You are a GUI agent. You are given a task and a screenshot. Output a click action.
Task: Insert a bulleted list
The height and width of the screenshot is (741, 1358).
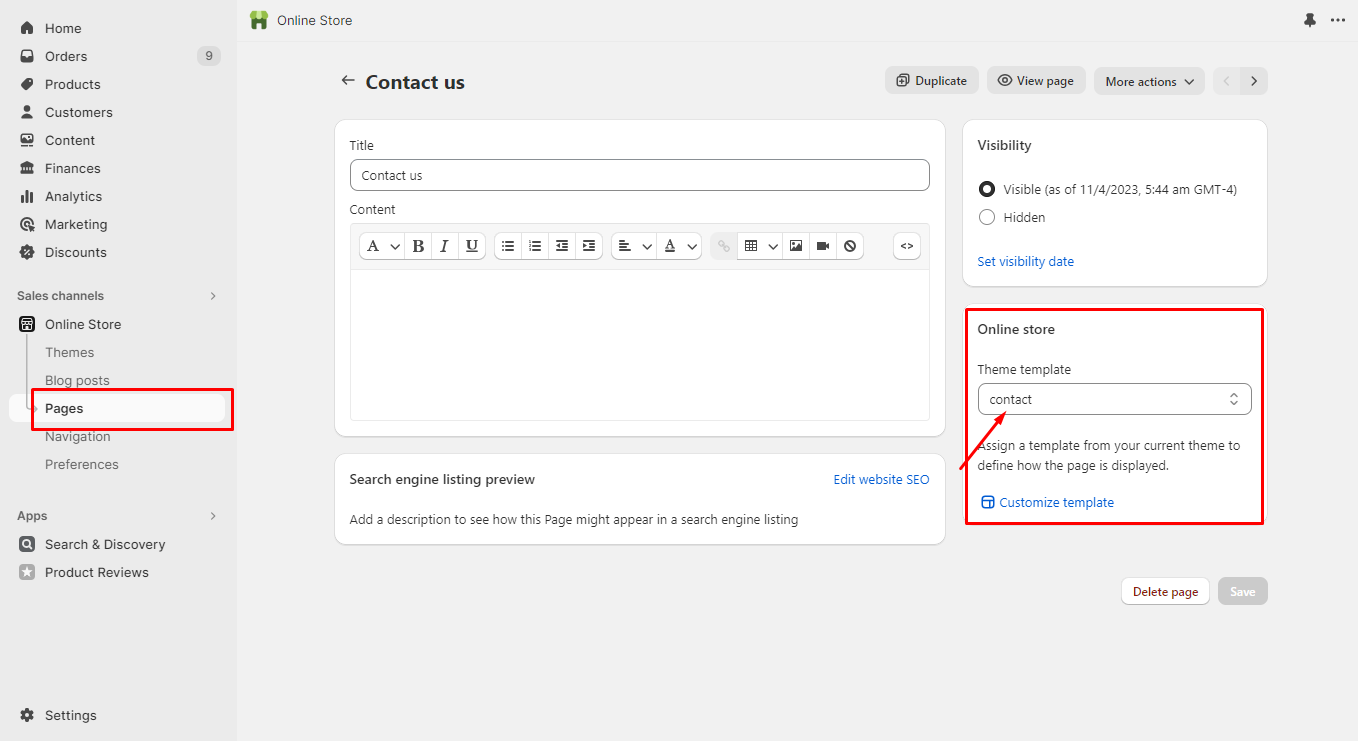tap(508, 246)
